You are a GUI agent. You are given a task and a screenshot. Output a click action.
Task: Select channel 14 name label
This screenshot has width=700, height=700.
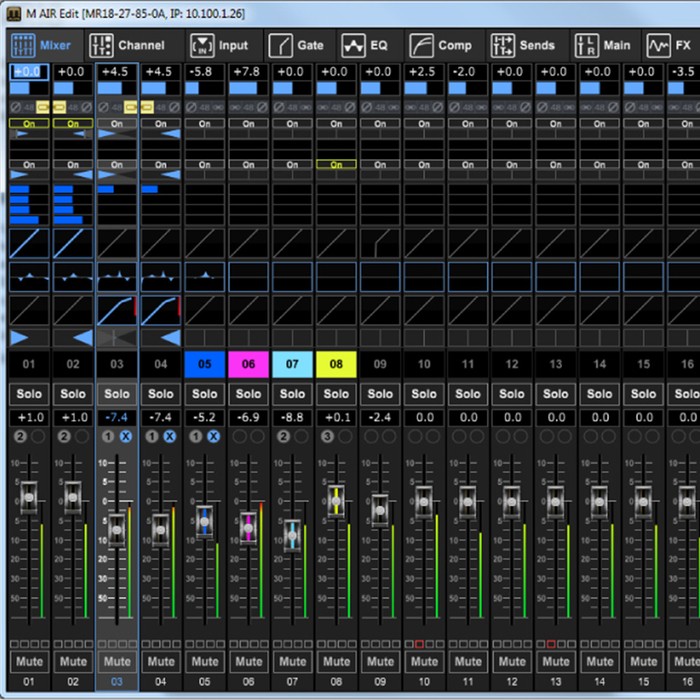(x=600, y=364)
